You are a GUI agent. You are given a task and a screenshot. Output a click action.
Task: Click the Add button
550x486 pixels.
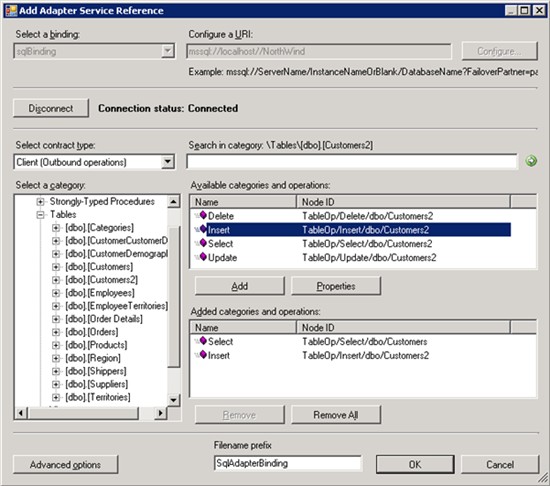coord(240,286)
